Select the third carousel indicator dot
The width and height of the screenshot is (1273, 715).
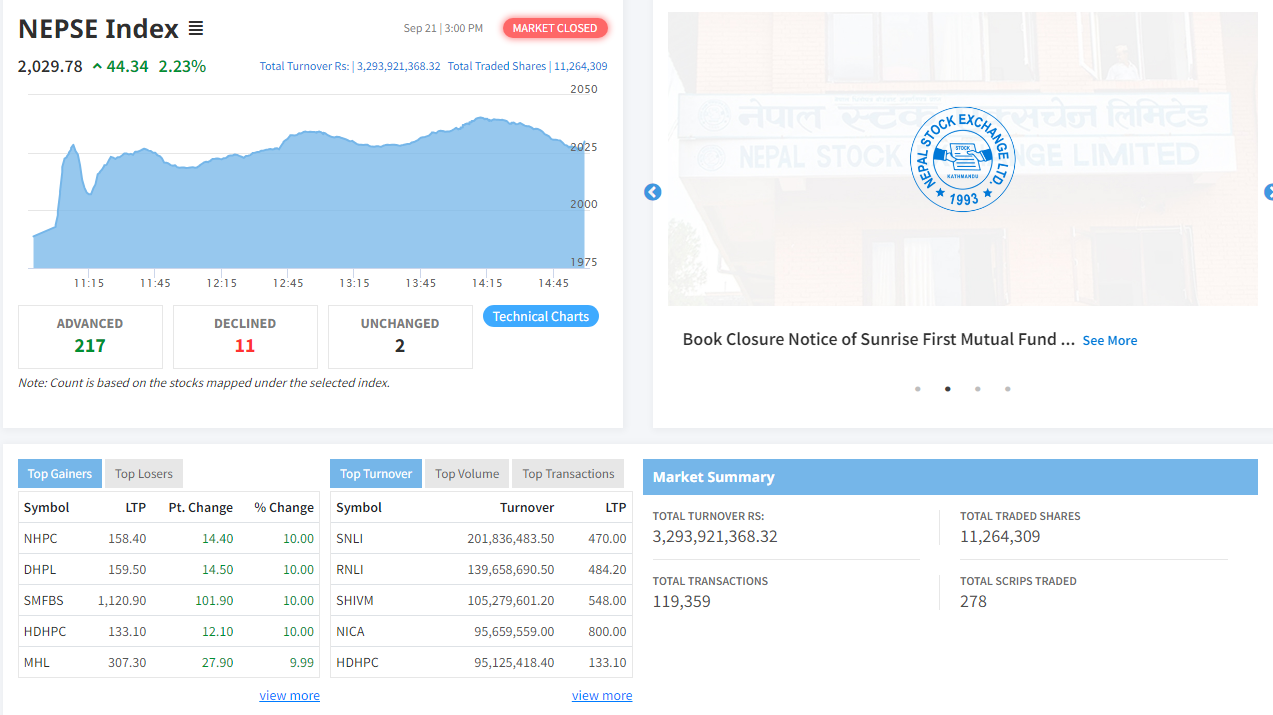tap(977, 389)
